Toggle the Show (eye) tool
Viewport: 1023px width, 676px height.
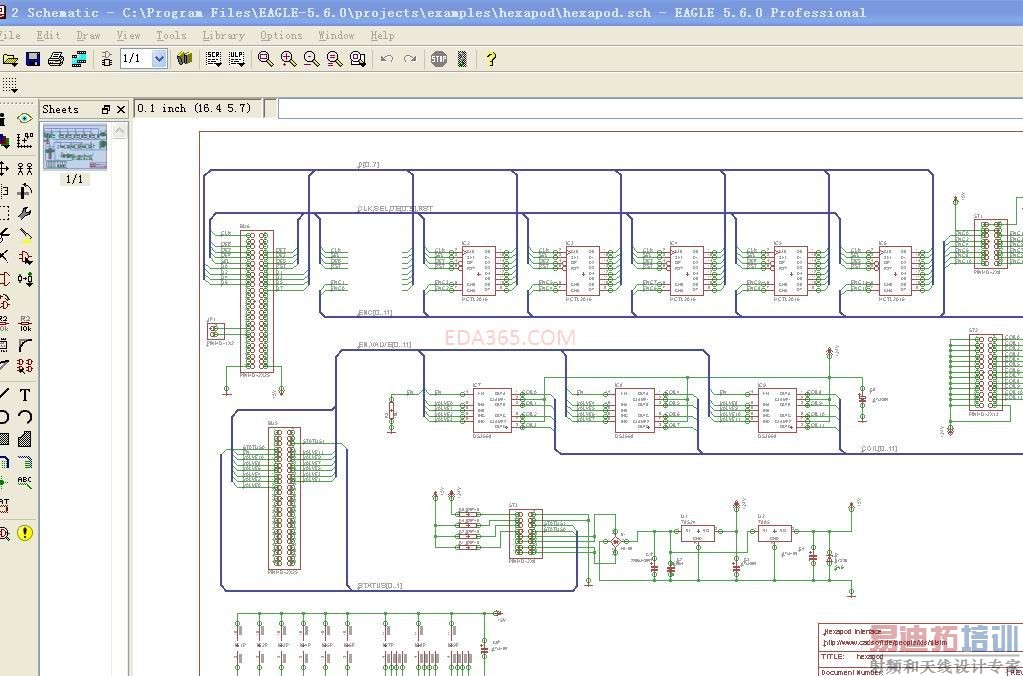tap(25, 118)
